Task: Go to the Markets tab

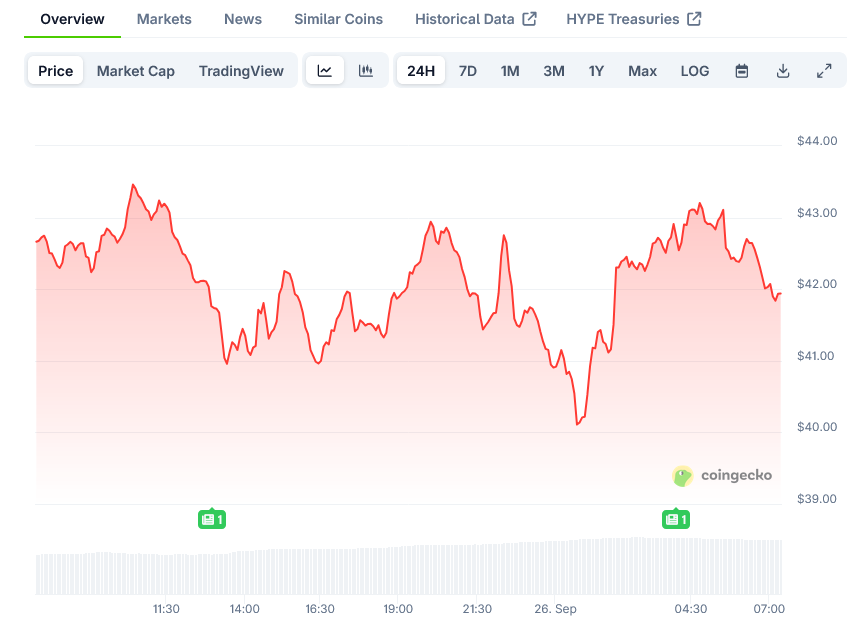Action: click(x=164, y=19)
